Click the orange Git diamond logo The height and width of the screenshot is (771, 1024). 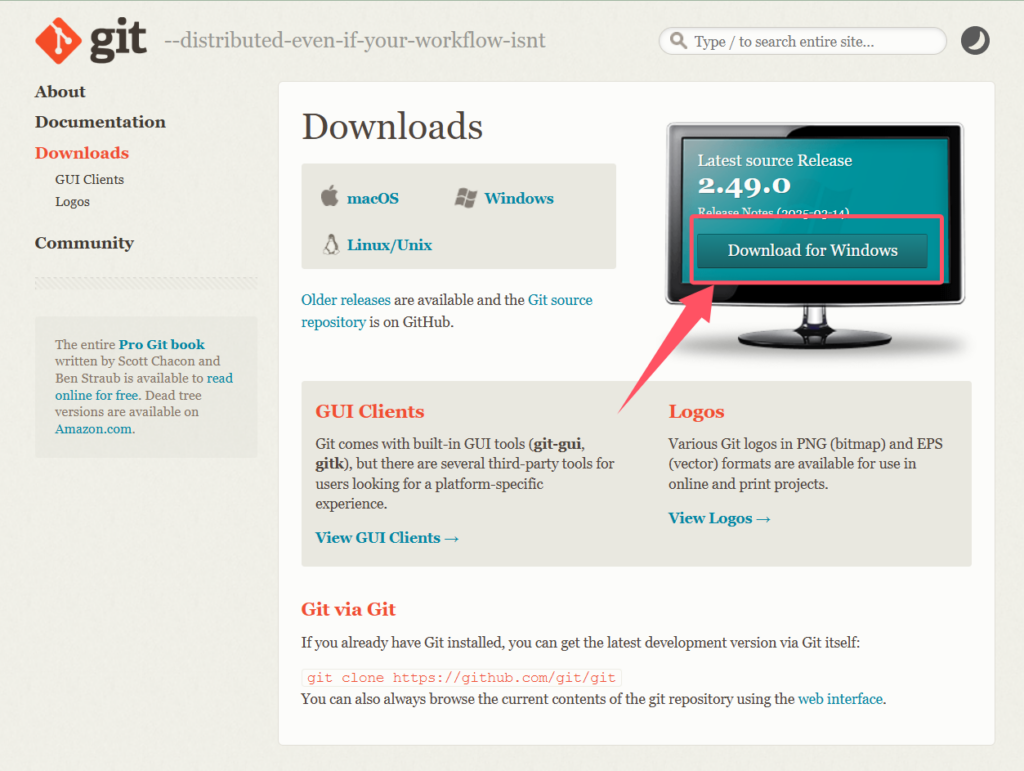tap(58, 40)
